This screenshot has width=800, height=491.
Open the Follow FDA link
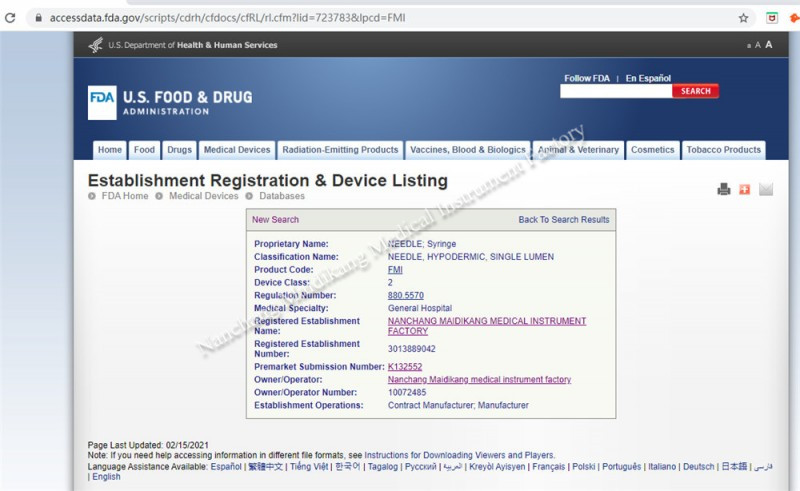(587, 78)
